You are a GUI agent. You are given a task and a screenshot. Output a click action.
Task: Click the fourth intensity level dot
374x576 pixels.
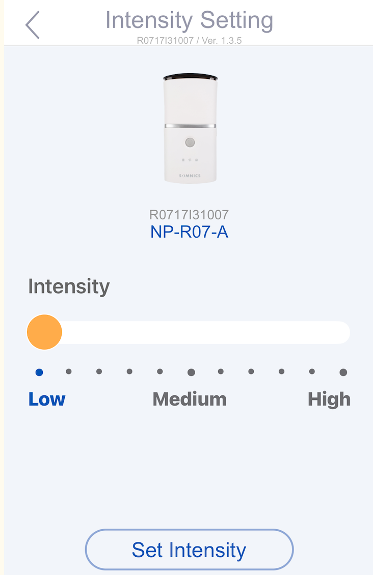pos(129,372)
